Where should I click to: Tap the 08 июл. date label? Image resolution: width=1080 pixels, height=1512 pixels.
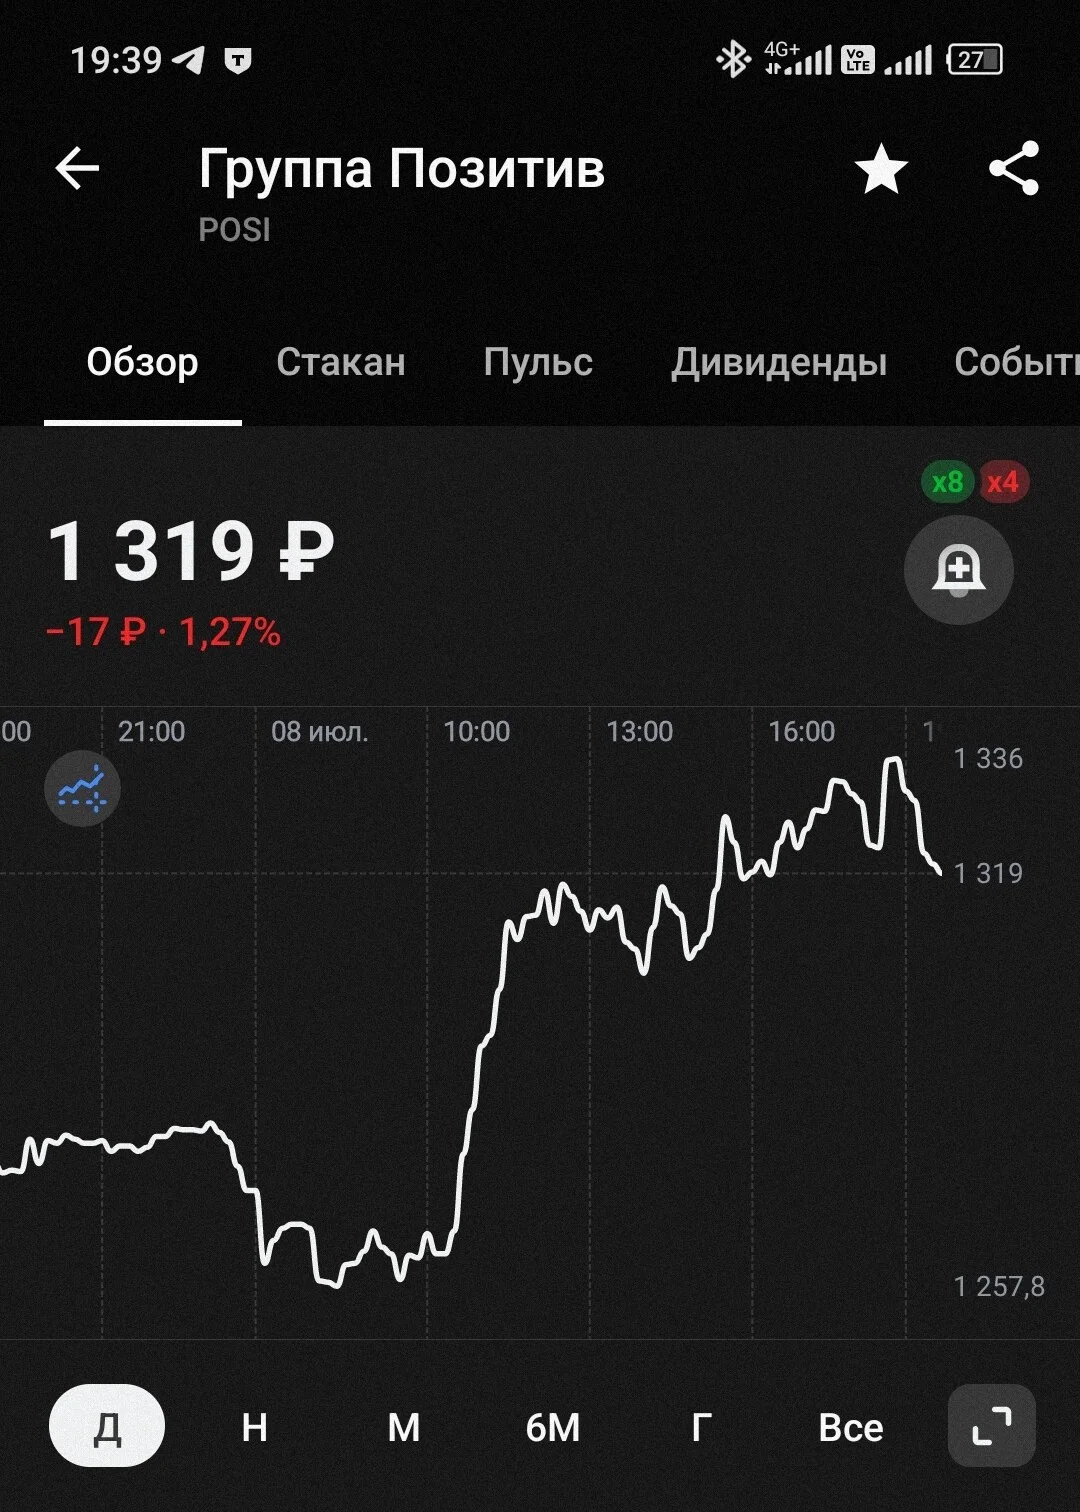point(320,731)
